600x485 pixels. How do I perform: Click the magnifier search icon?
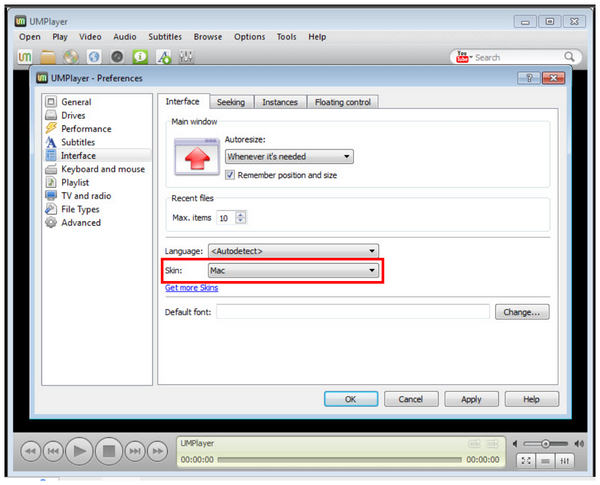(569, 57)
